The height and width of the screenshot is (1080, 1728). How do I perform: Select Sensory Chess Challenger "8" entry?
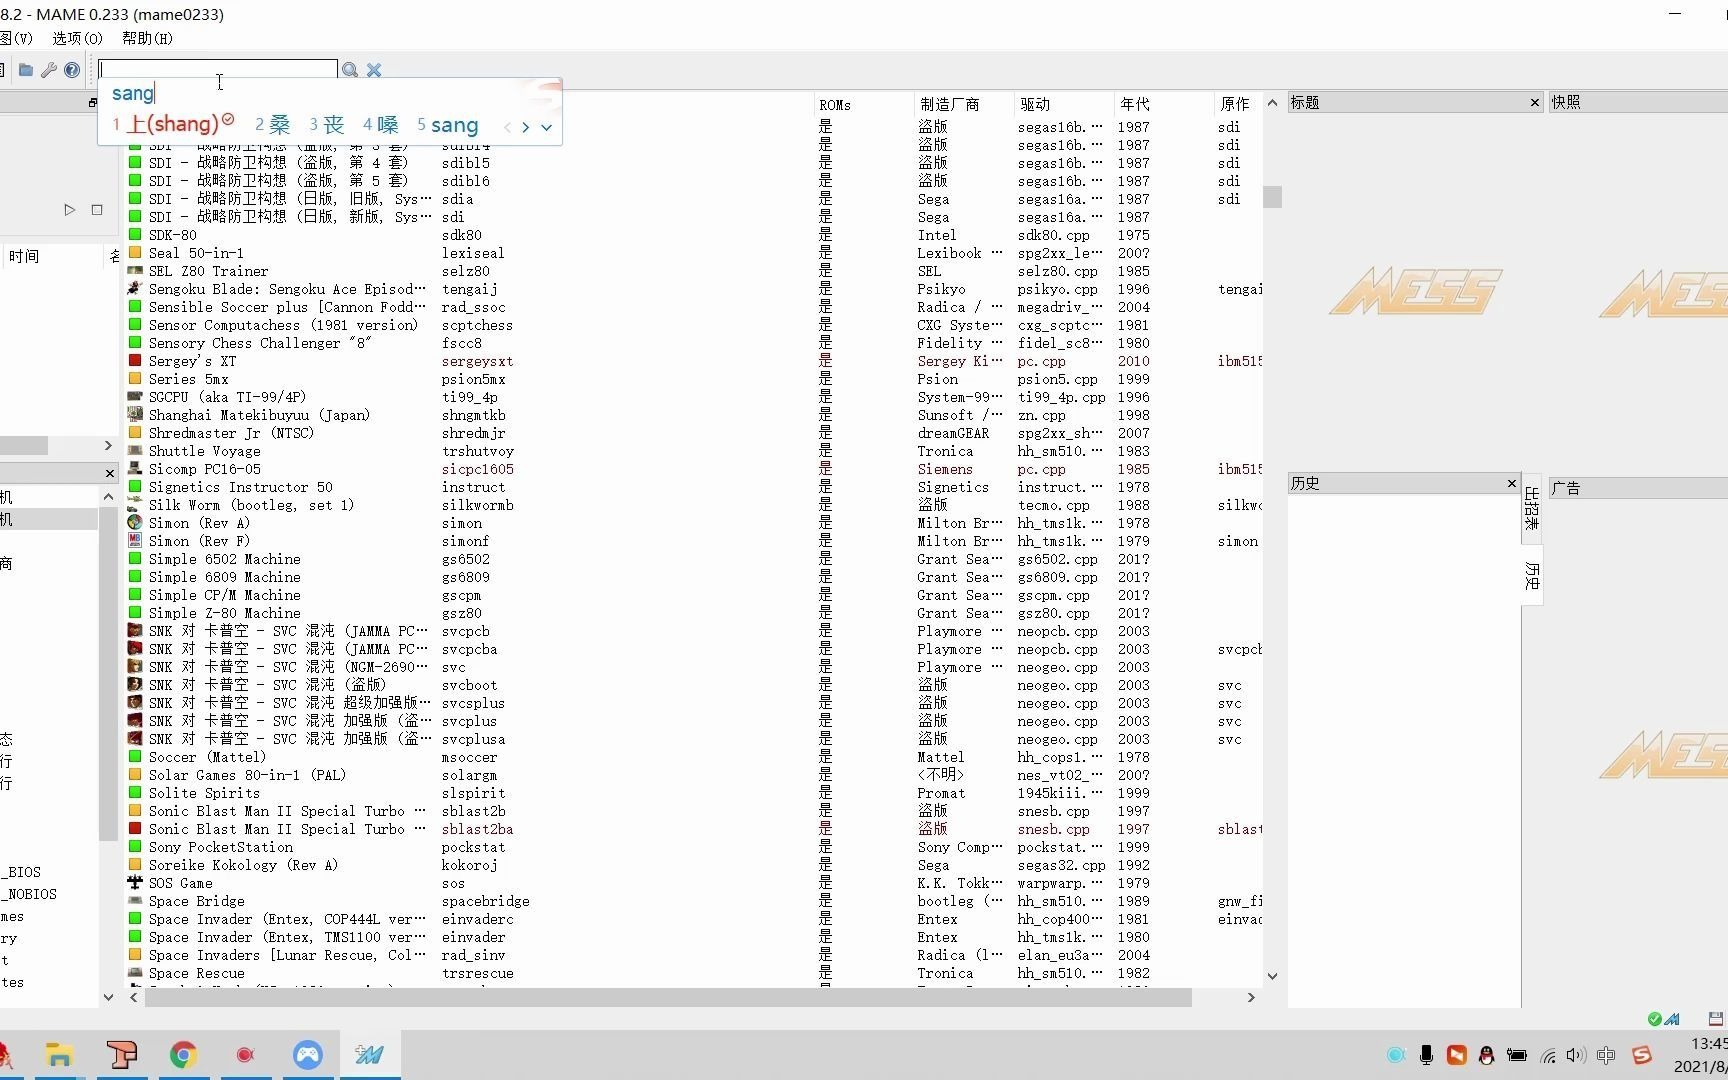260,343
